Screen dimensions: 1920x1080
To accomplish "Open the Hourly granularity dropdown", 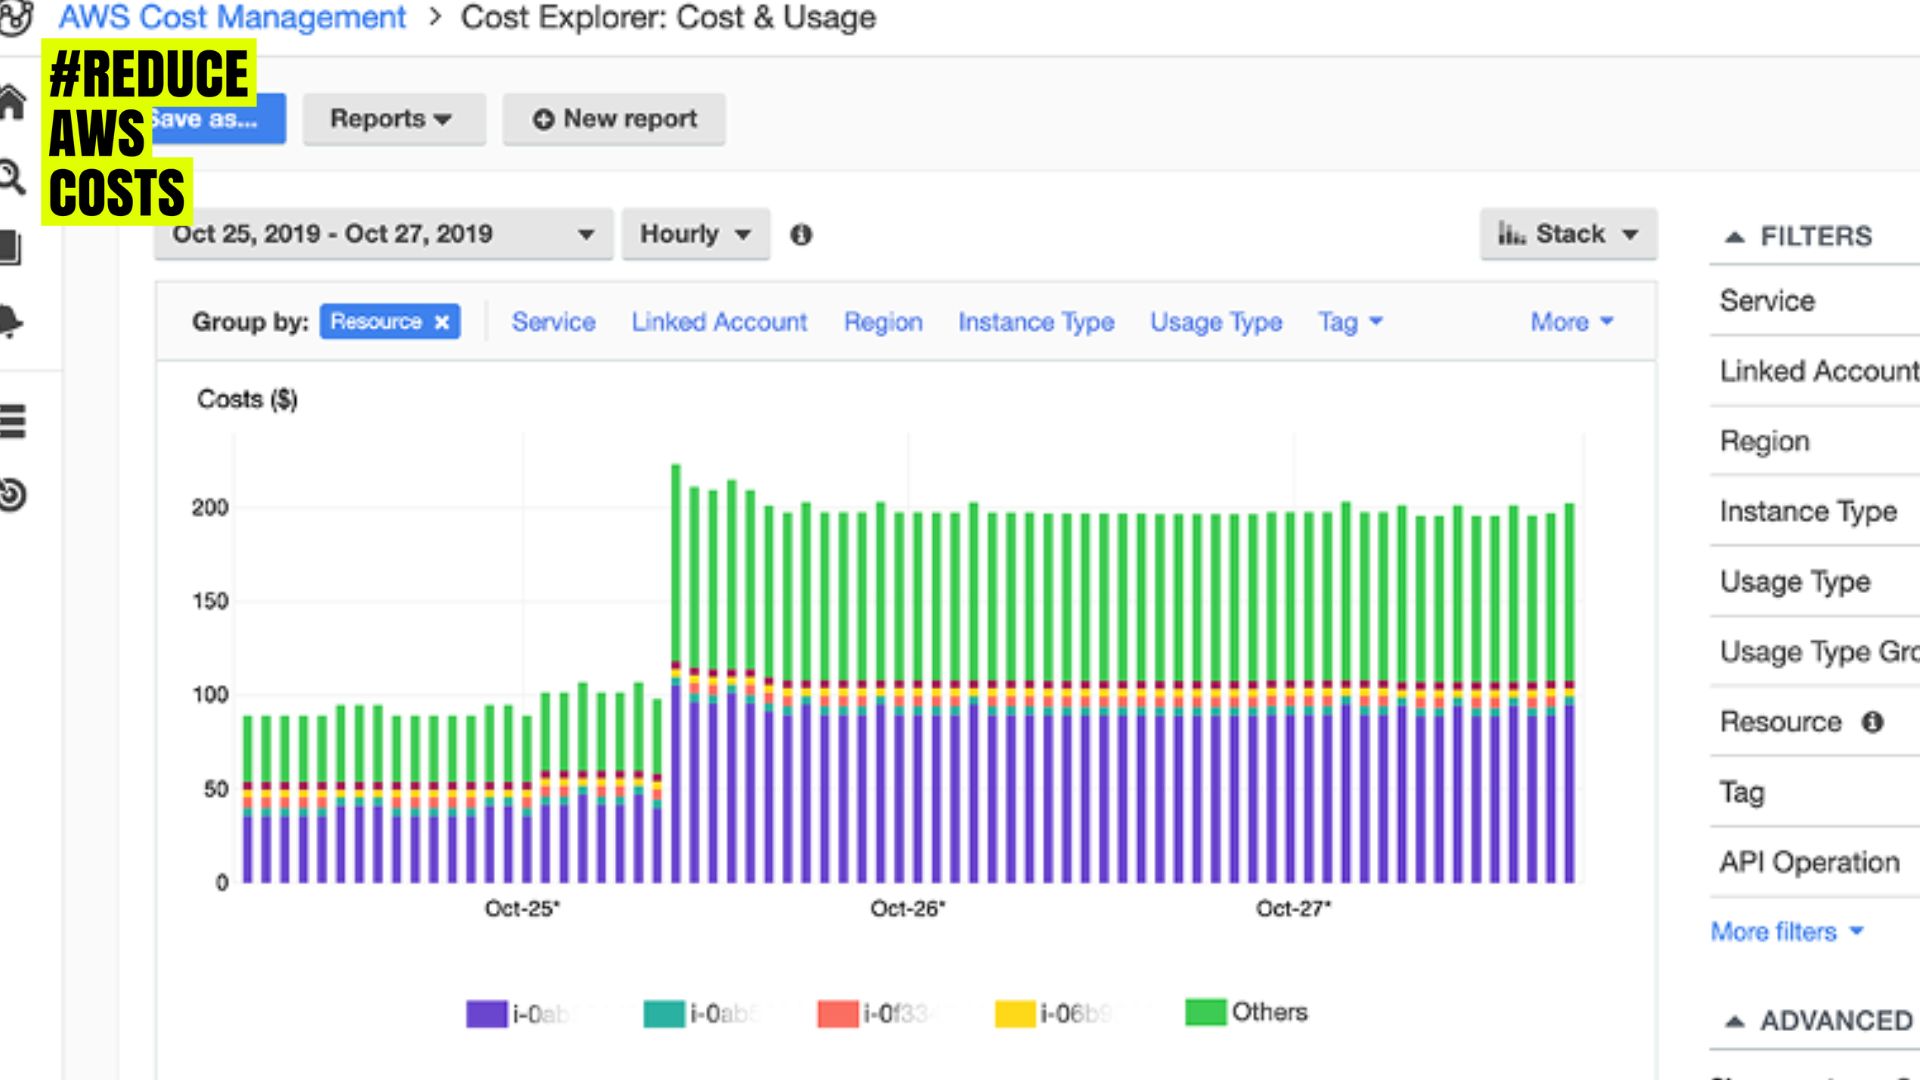I will pyautogui.click(x=696, y=234).
